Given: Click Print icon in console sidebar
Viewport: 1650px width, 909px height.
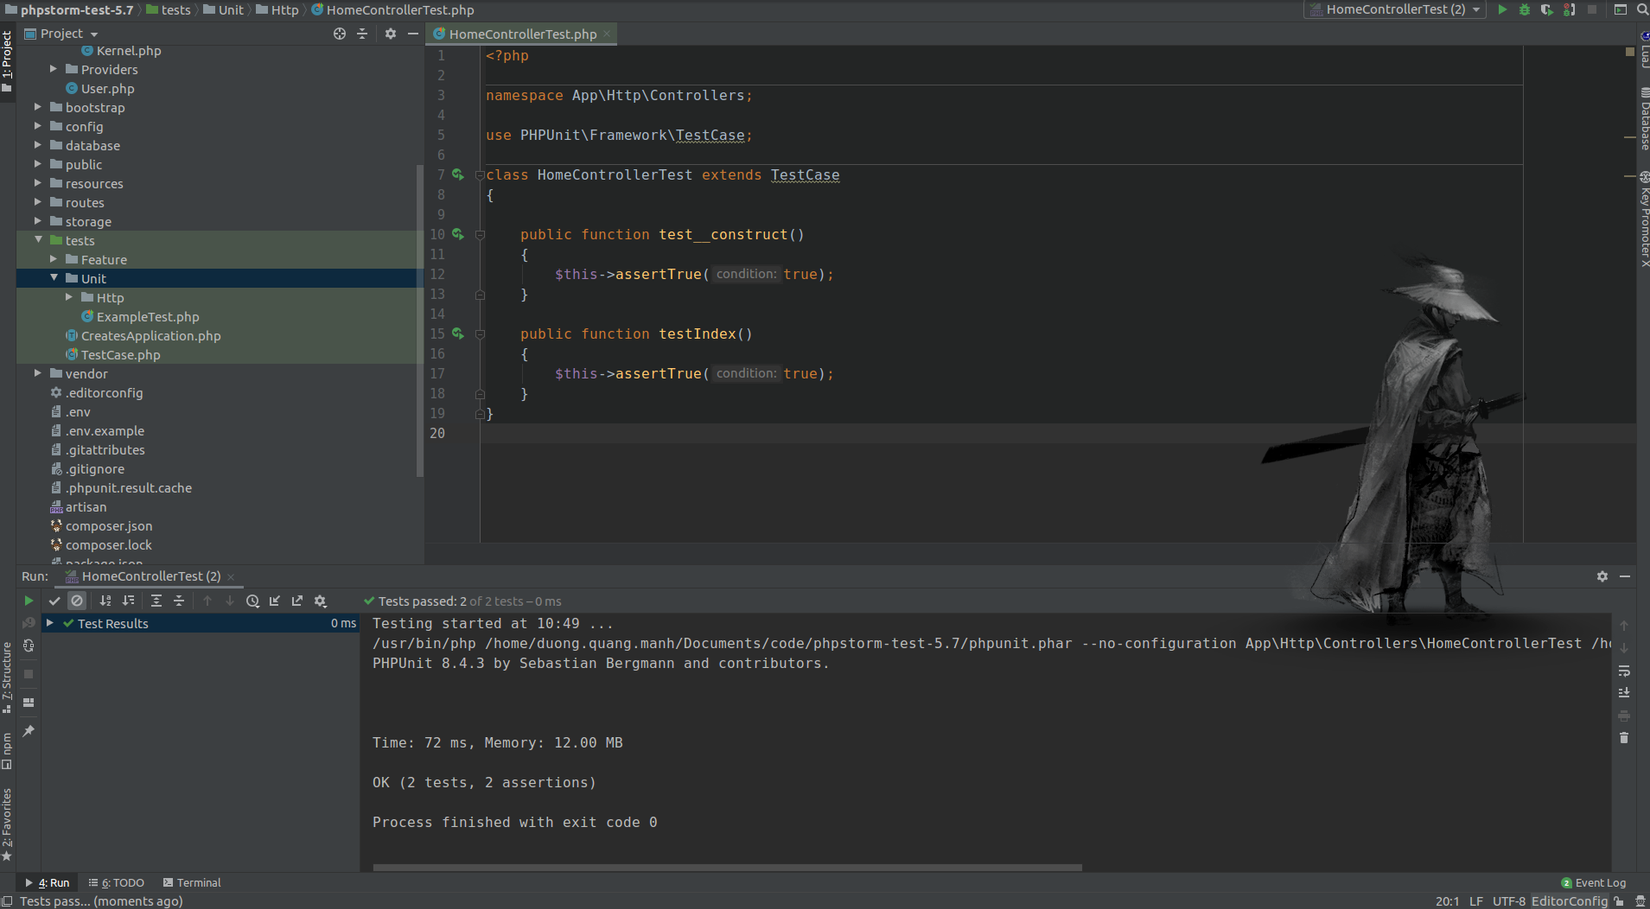Looking at the screenshot, I should (x=1624, y=716).
